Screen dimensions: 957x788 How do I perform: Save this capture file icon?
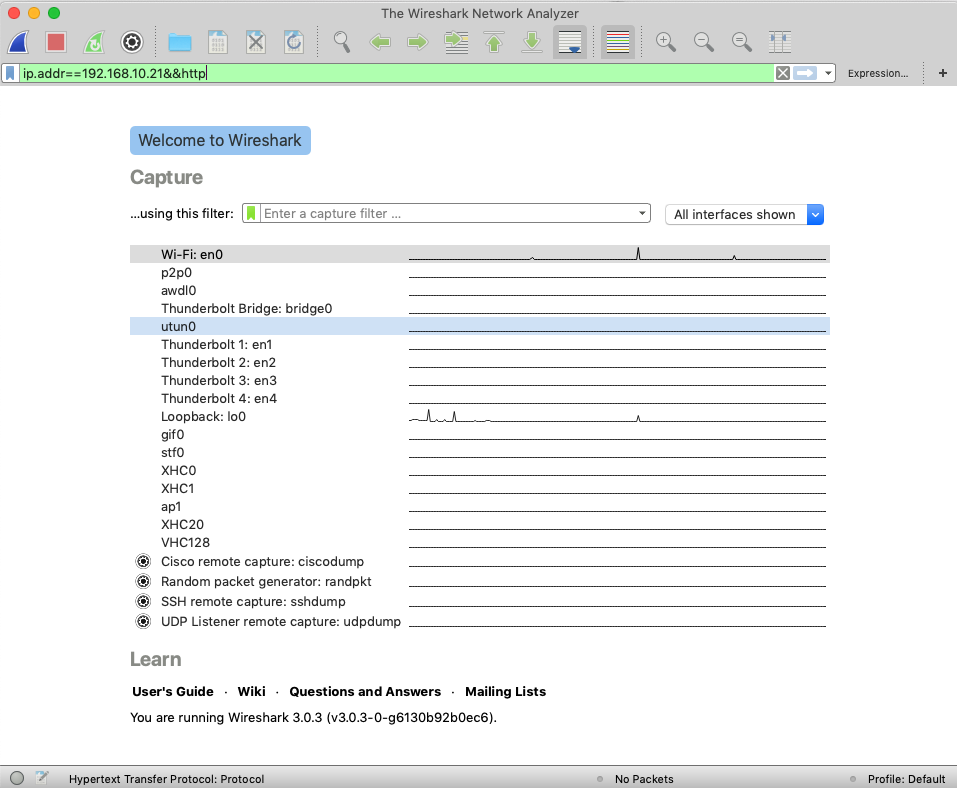click(218, 42)
